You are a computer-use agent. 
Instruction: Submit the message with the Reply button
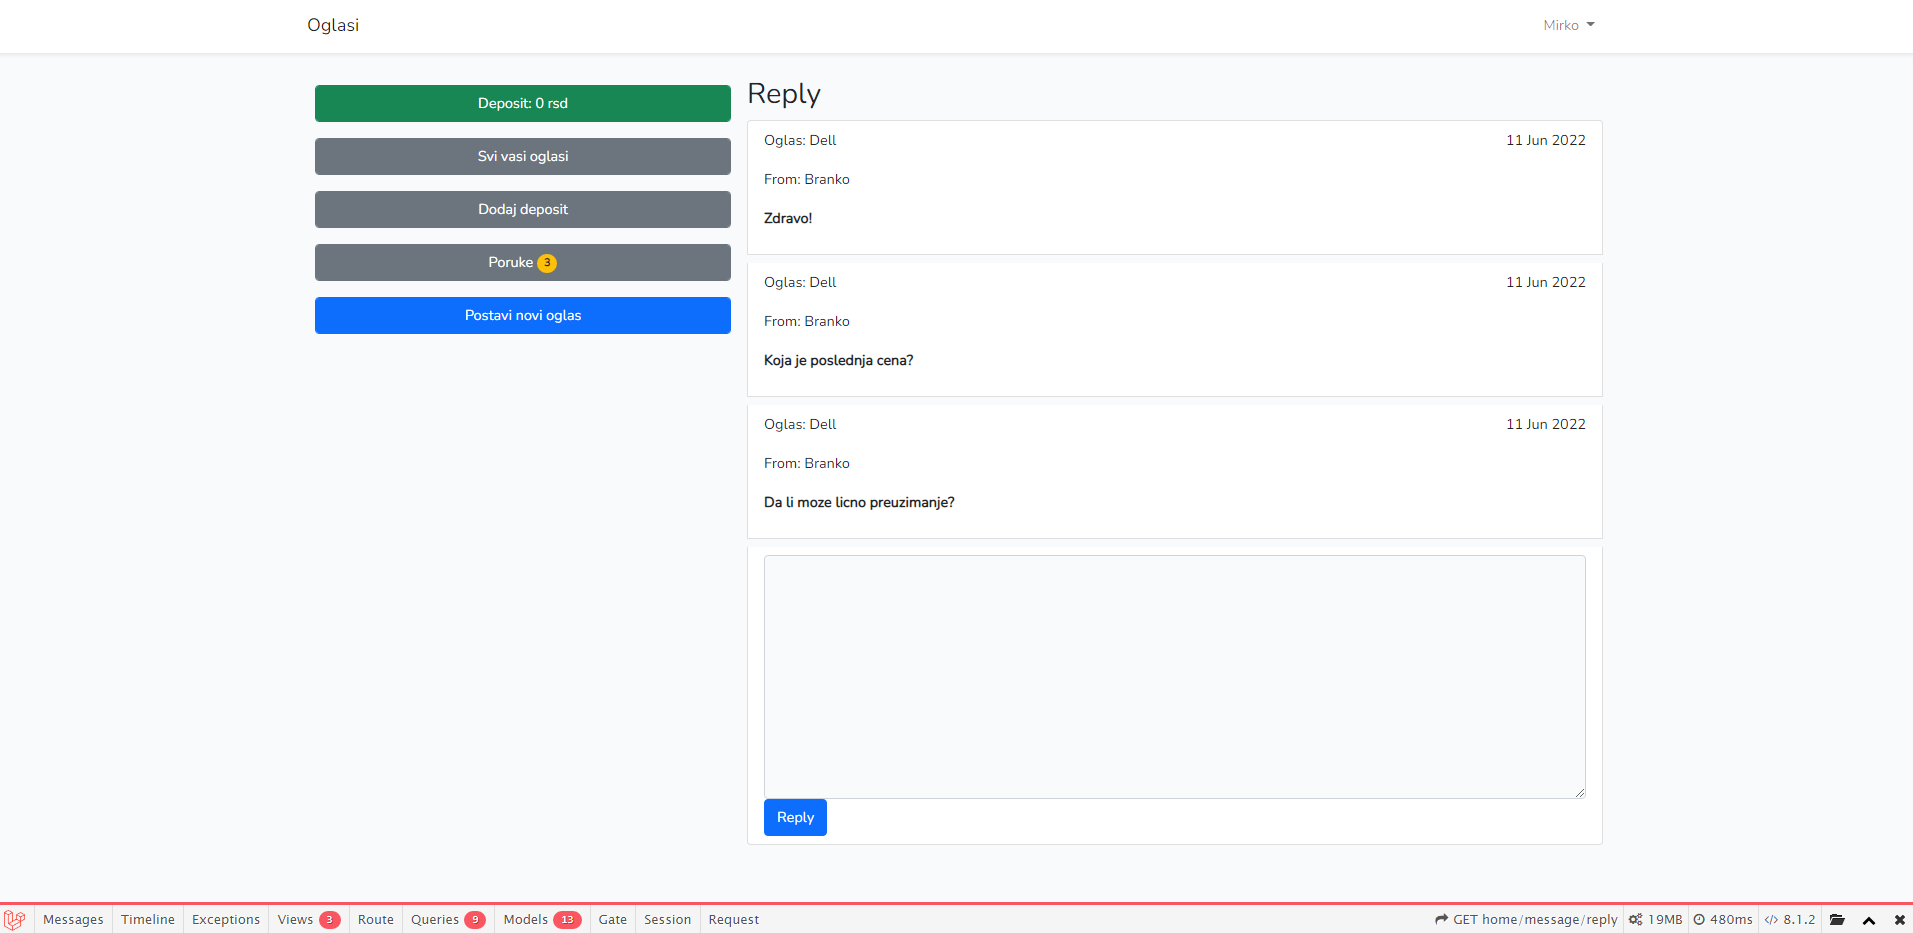[x=794, y=817]
